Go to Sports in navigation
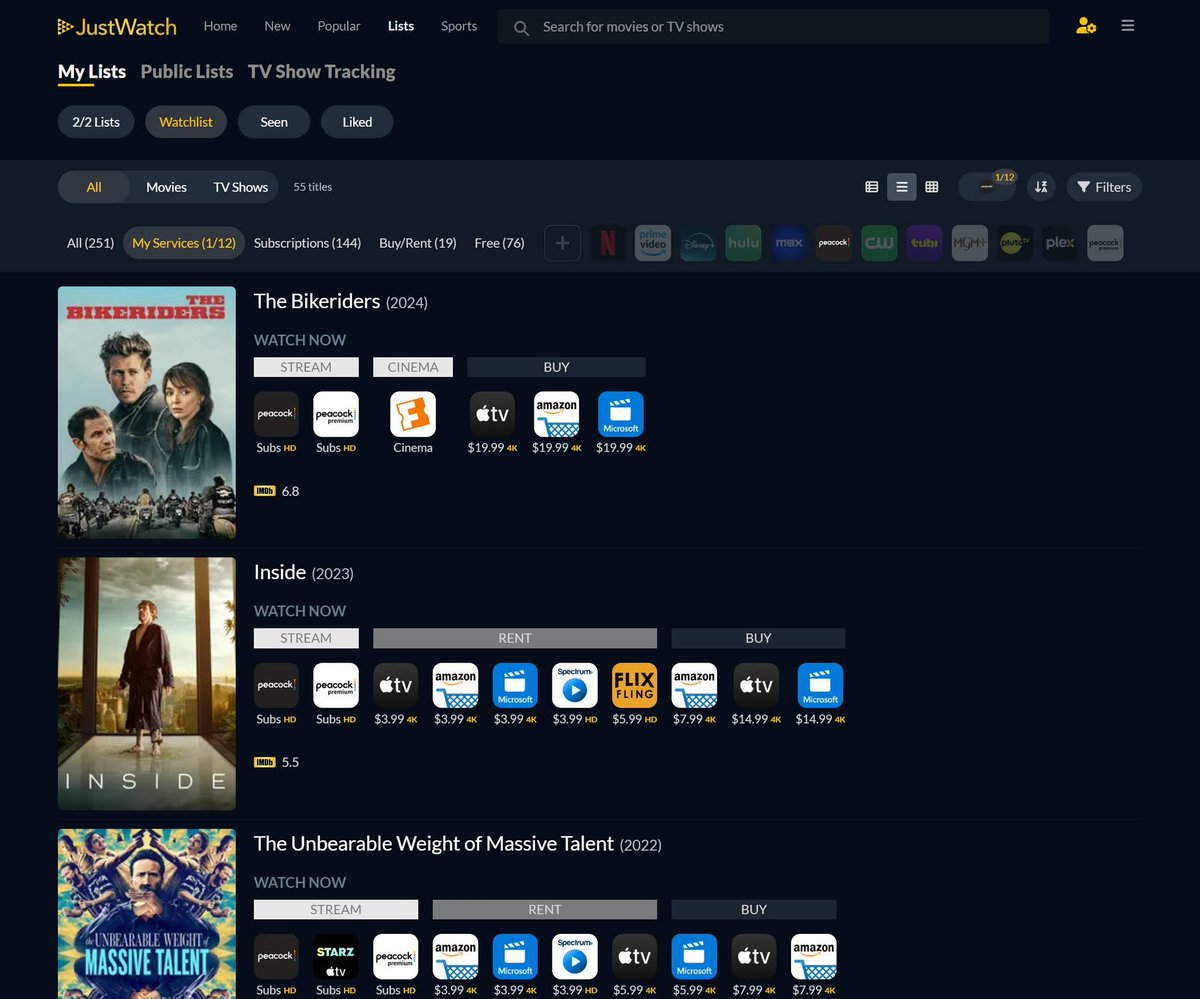The image size is (1200, 999). pos(459,26)
